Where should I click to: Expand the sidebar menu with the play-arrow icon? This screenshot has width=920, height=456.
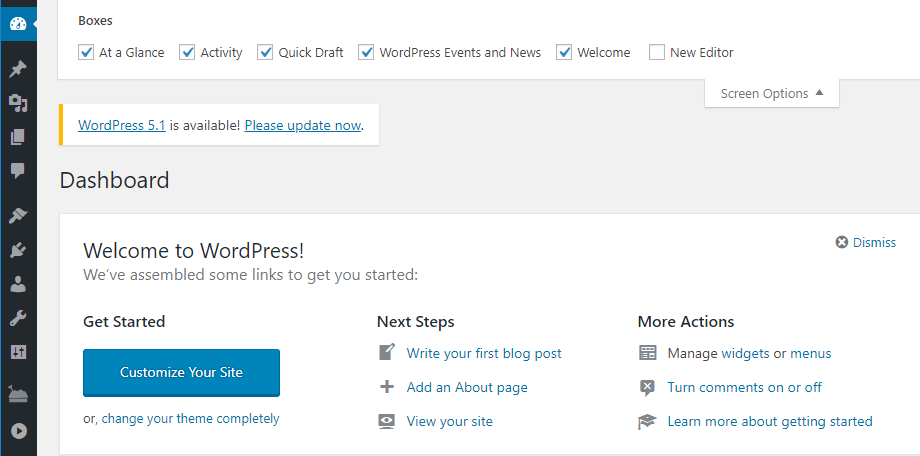18,431
